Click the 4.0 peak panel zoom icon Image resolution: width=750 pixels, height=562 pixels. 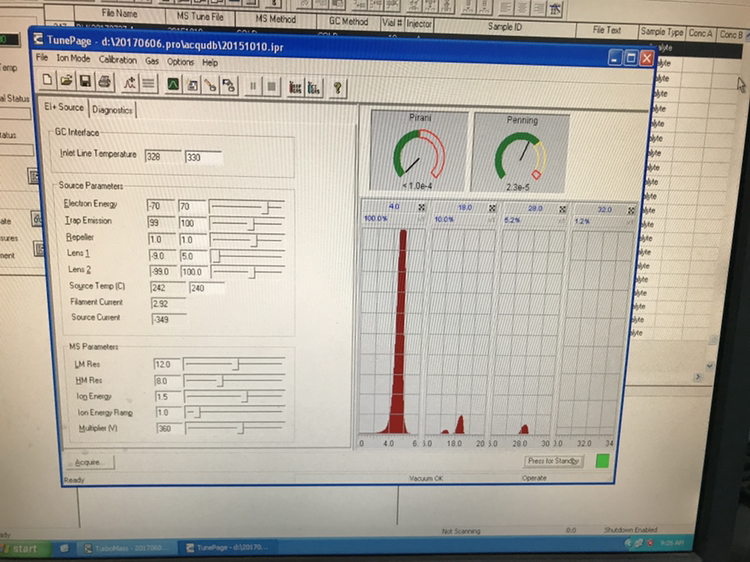[x=421, y=207]
